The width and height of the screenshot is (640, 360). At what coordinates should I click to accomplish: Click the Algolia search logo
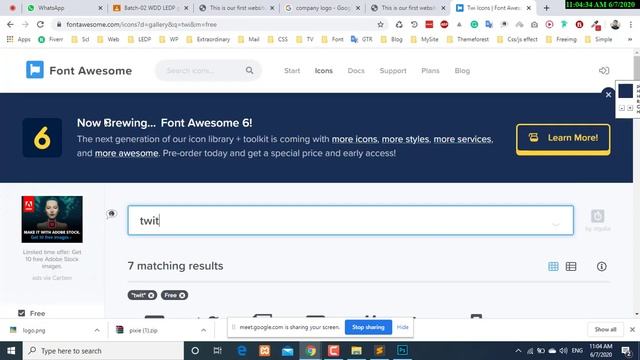point(598,220)
